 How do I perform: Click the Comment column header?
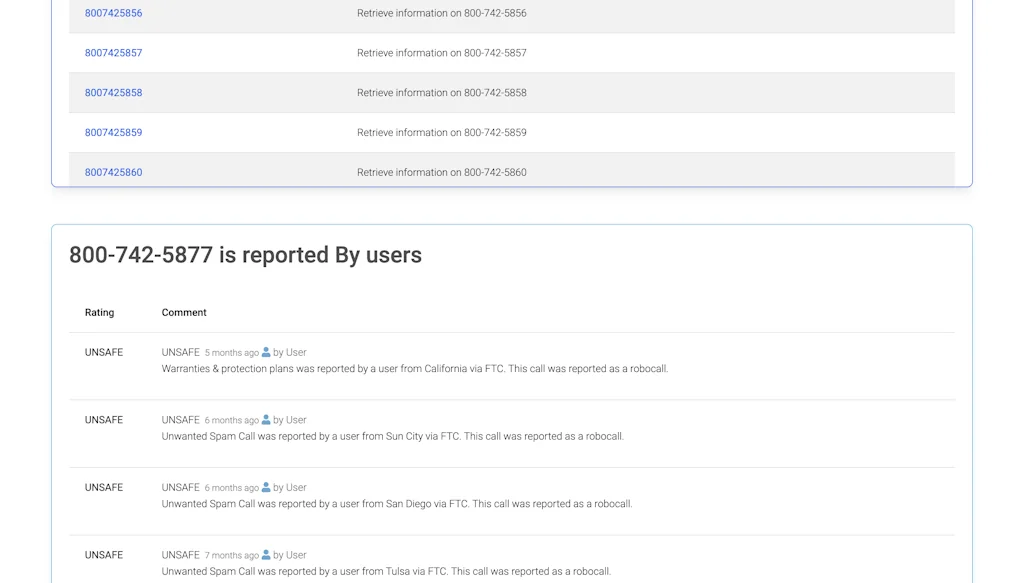(x=184, y=312)
